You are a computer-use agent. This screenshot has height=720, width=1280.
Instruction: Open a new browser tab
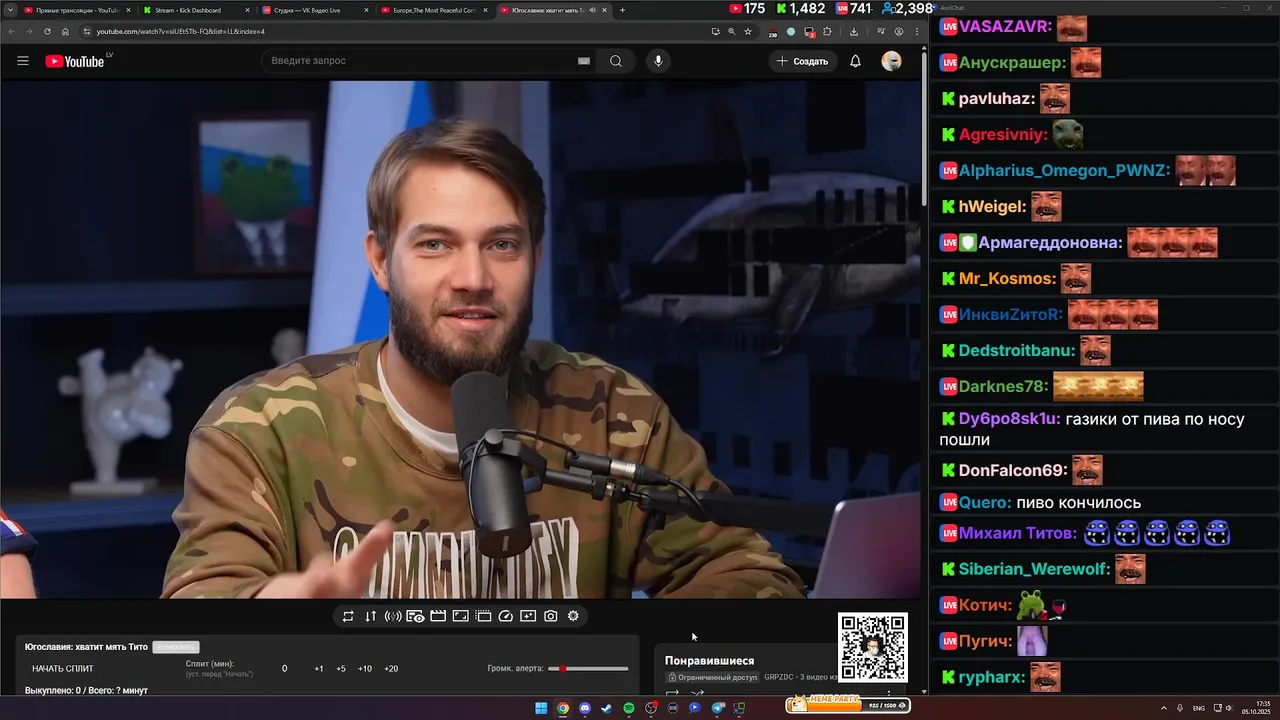click(x=622, y=10)
